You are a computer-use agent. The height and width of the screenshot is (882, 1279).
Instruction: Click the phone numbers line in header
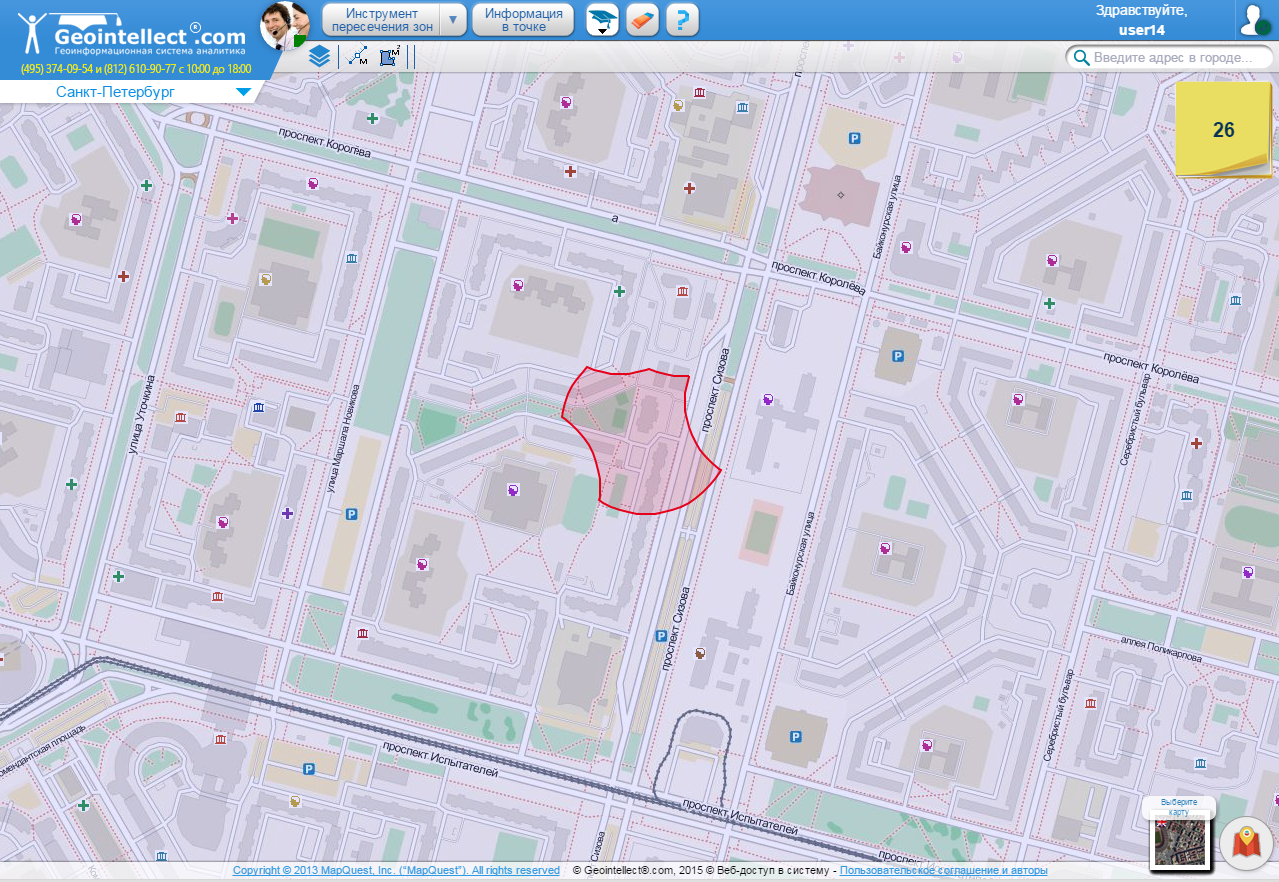coord(136,69)
